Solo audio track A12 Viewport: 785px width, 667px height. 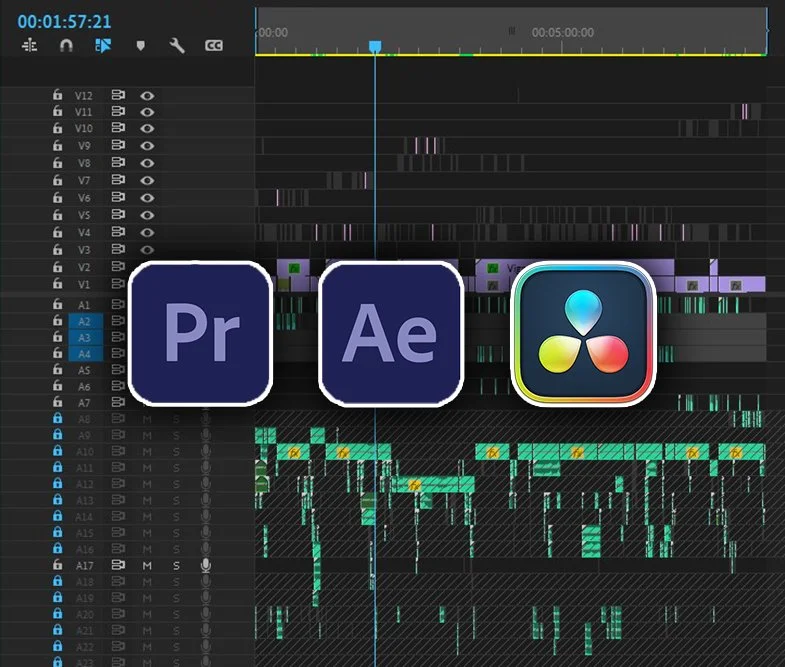click(x=176, y=484)
